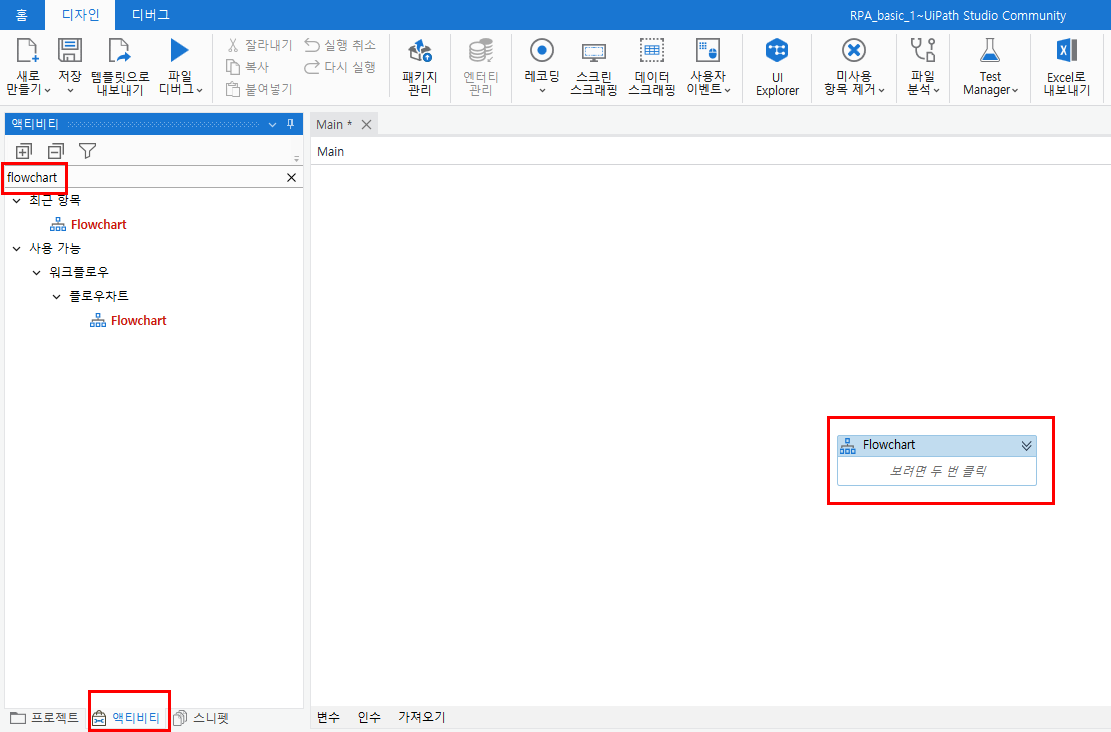Click 잘라내기 (Cut) in the ribbon
This screenshot has height=732, width=1111.
[259, 45]
